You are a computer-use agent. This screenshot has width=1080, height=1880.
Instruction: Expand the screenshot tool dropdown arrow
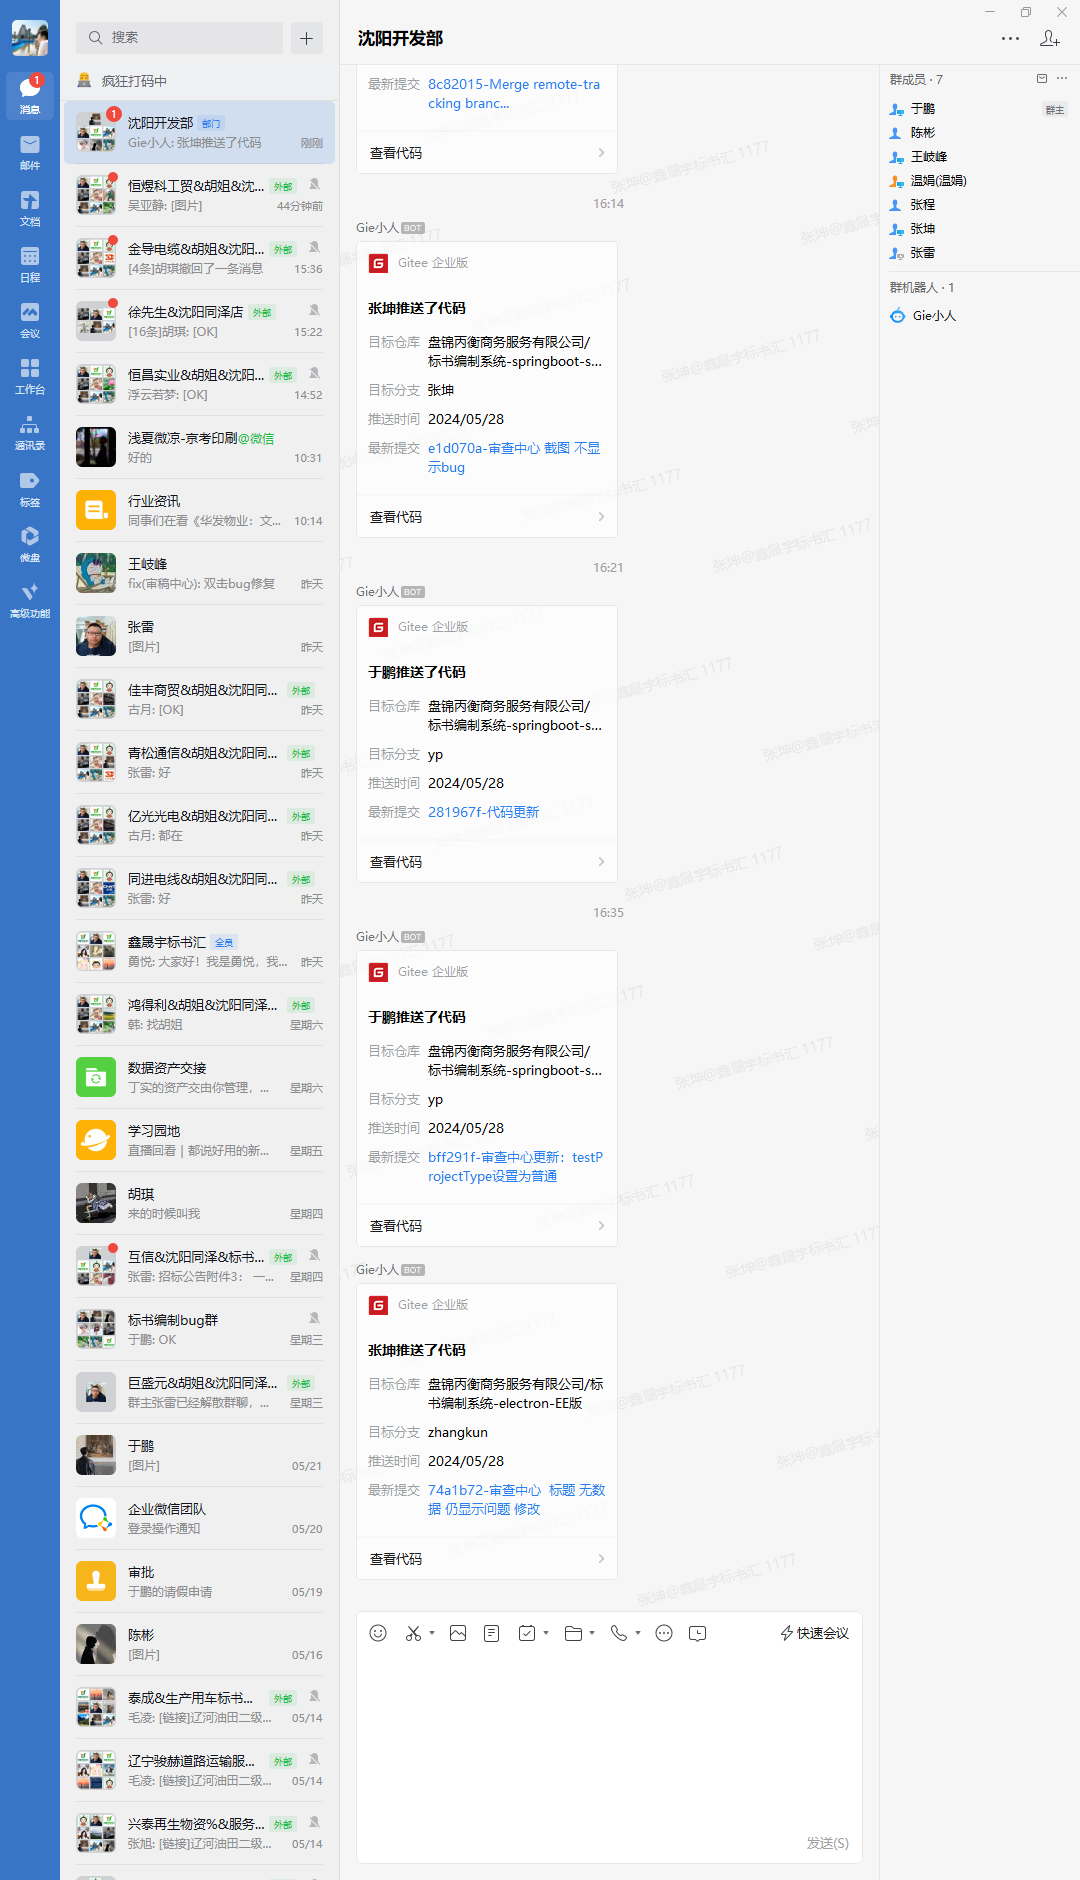[x=432, y=1633]
